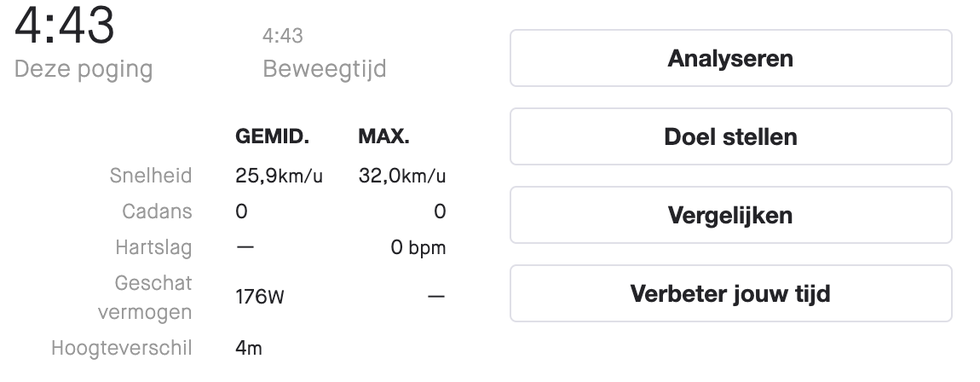Click the Hoogteverschil row label
This screenshot has width=980, height=382.
(122, 348)
